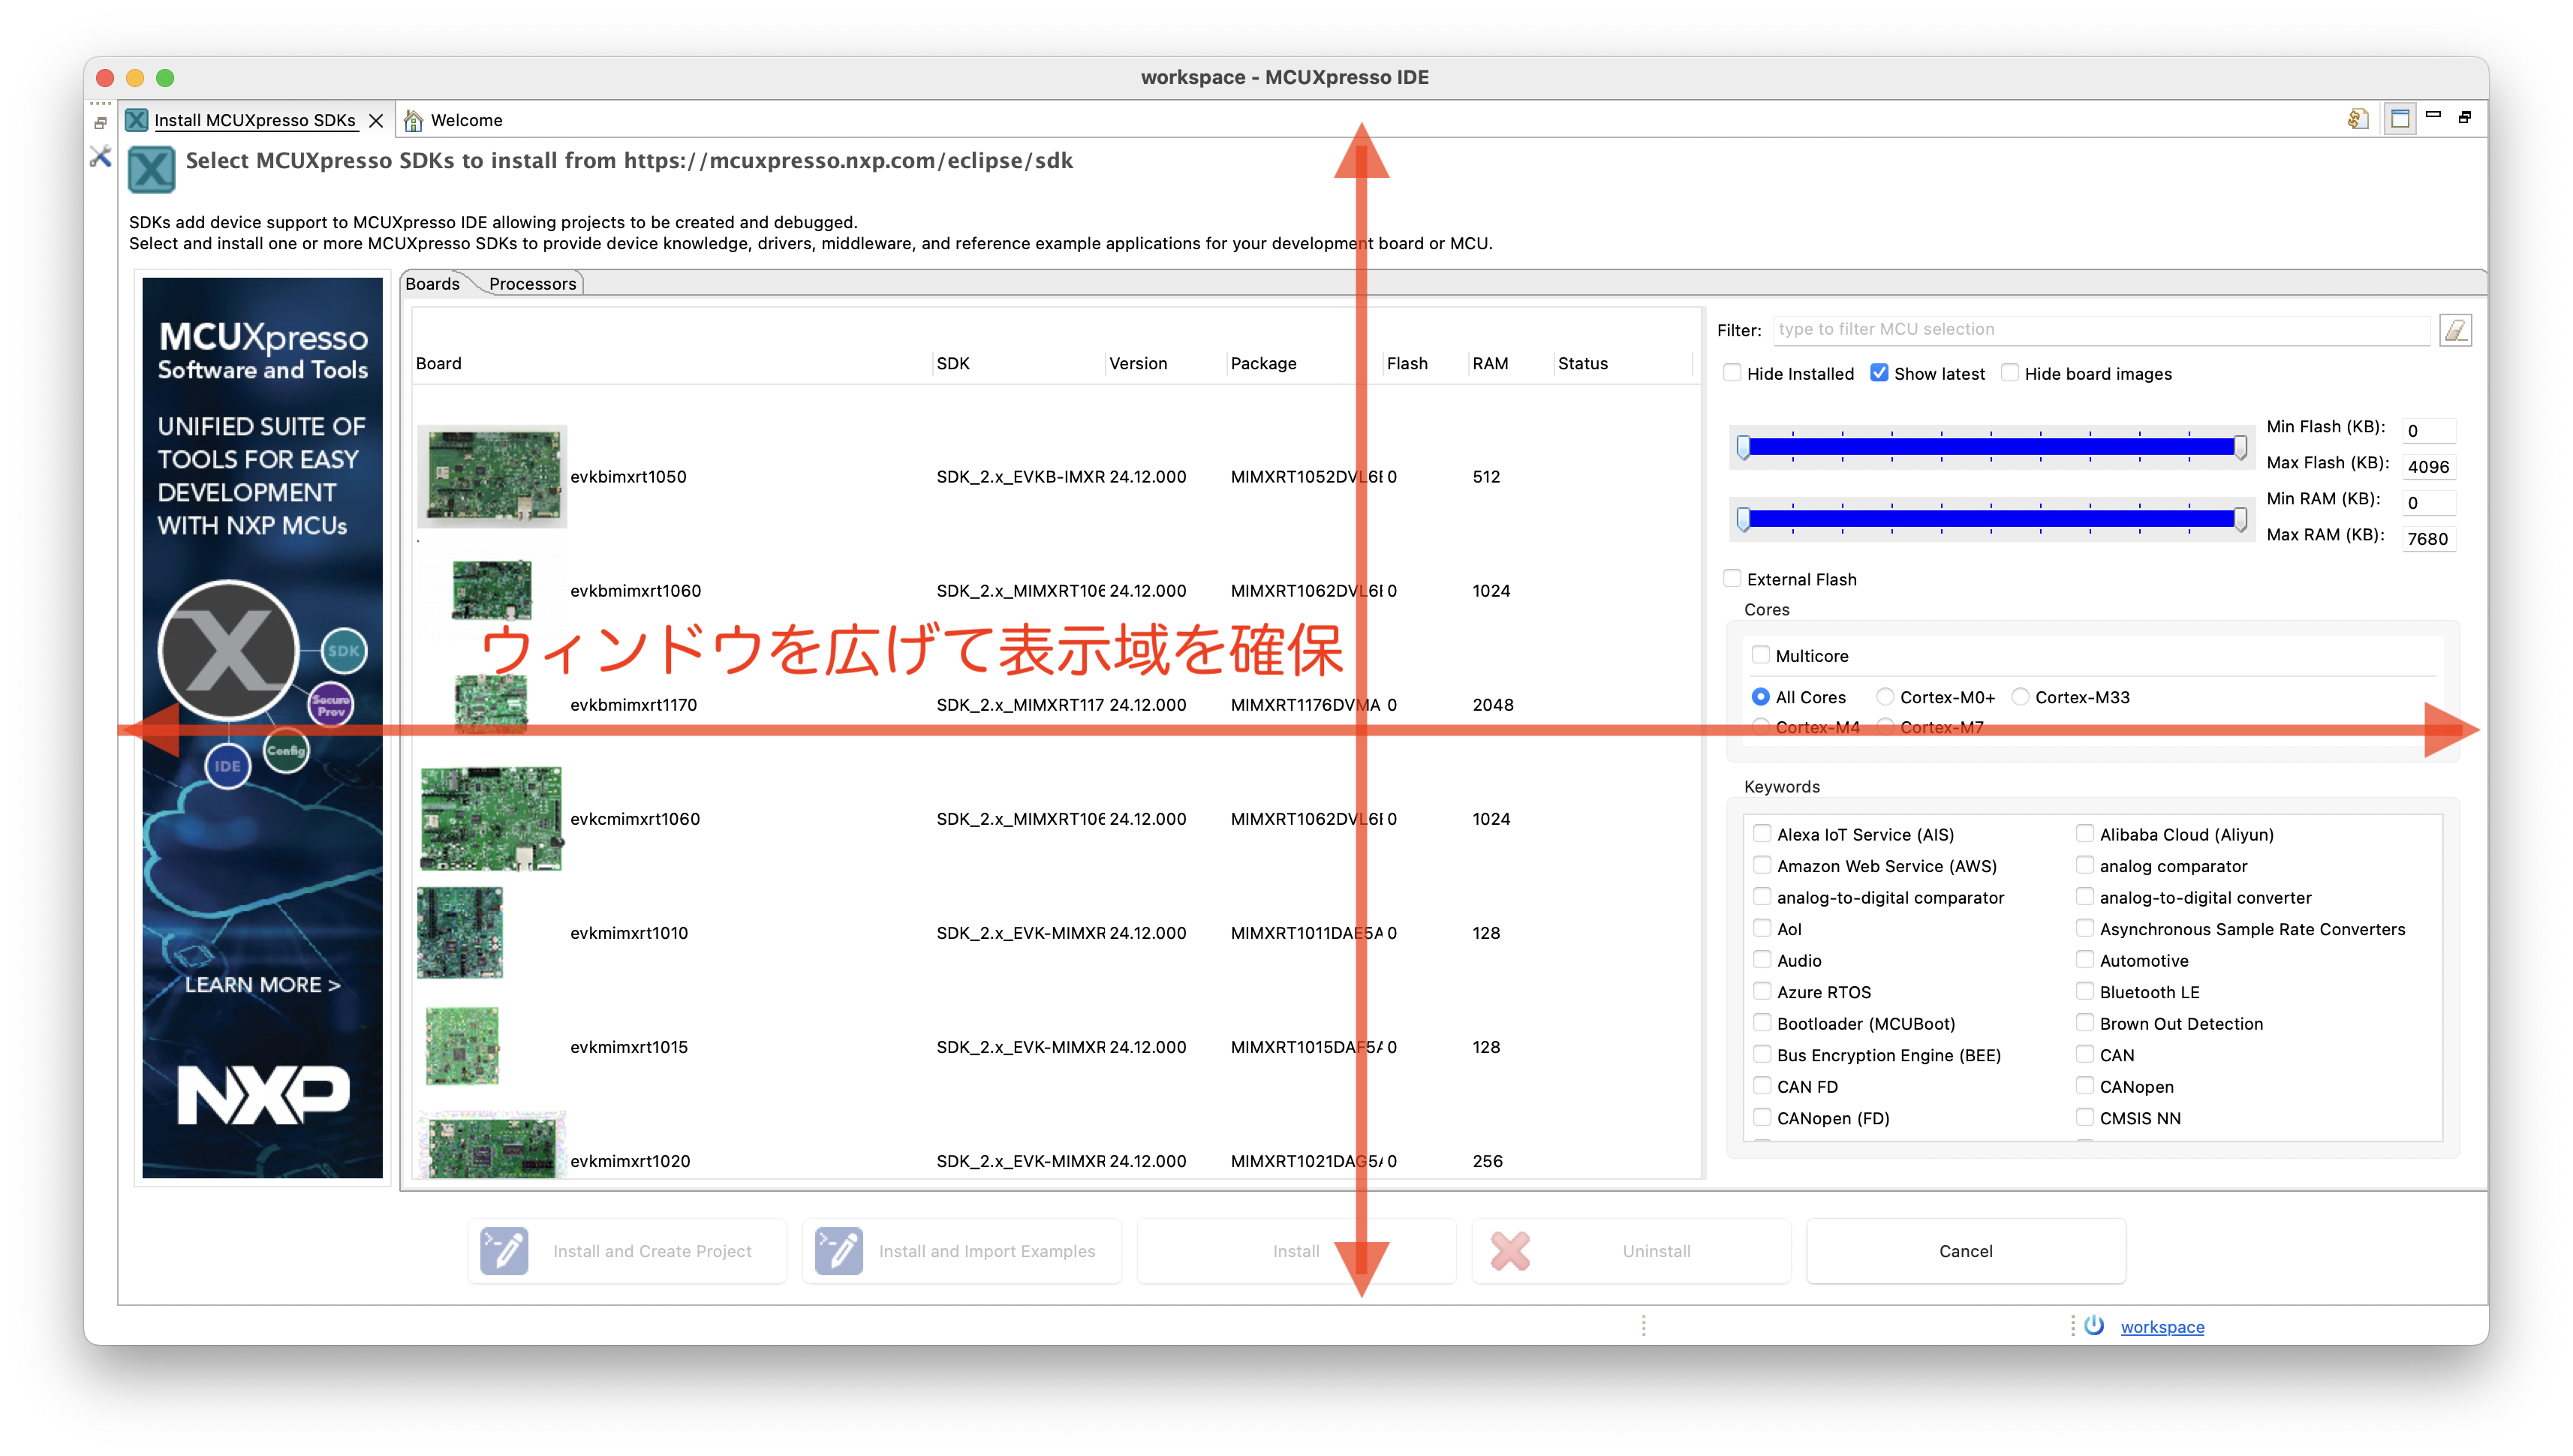Select the Boards tab
2573x1456 pixels.
pyautogui.click(x=432, y=284)
